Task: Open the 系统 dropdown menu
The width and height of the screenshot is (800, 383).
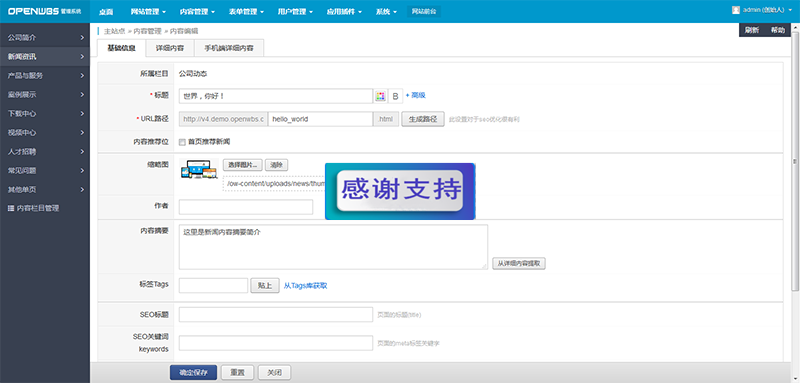Action: coord(386,11)
